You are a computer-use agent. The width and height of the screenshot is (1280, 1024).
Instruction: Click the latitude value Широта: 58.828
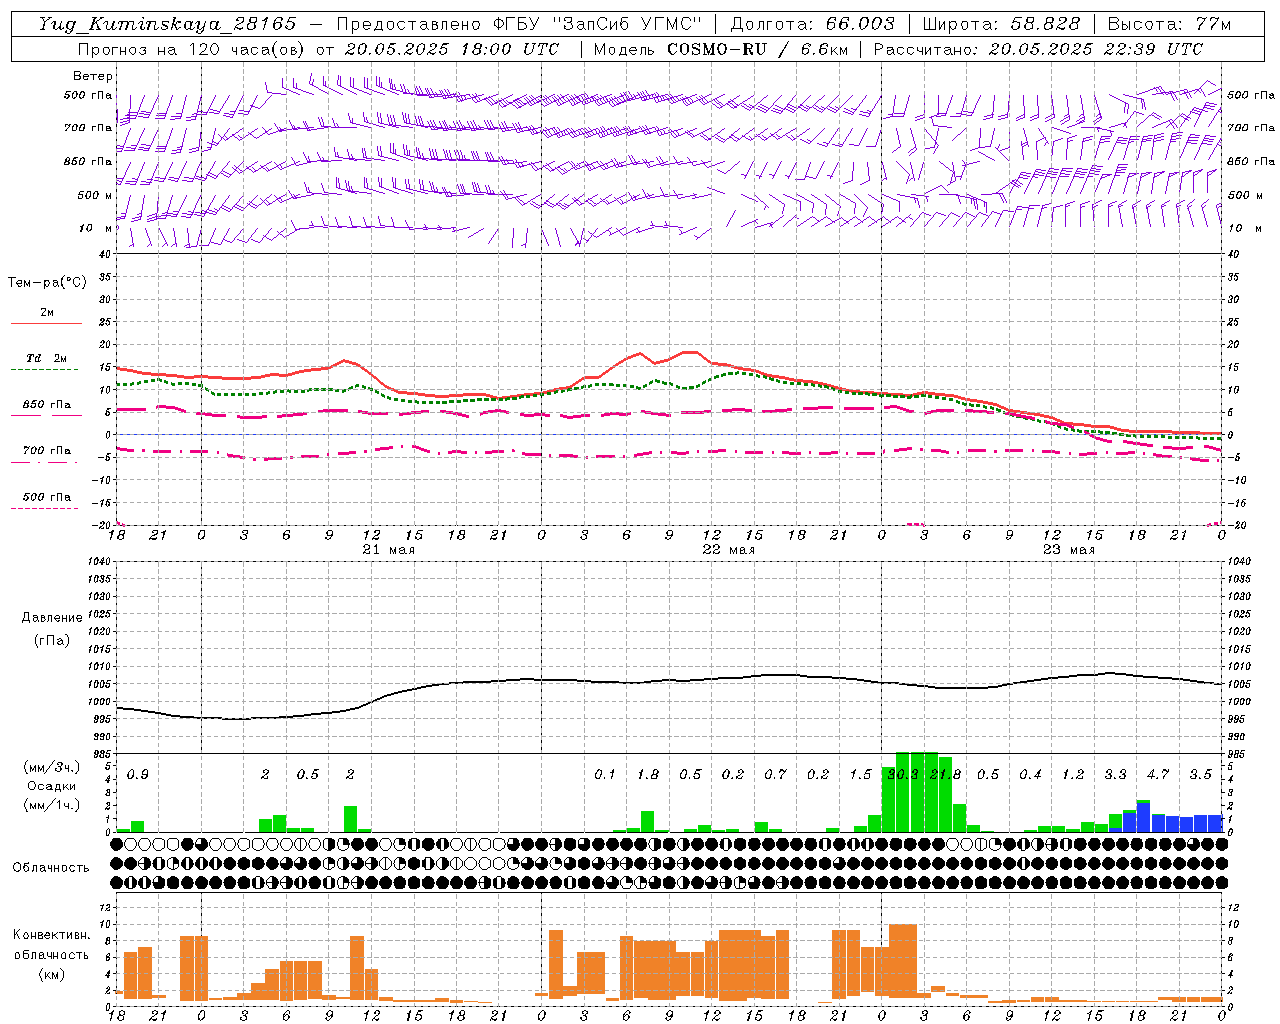point(1001,24)
